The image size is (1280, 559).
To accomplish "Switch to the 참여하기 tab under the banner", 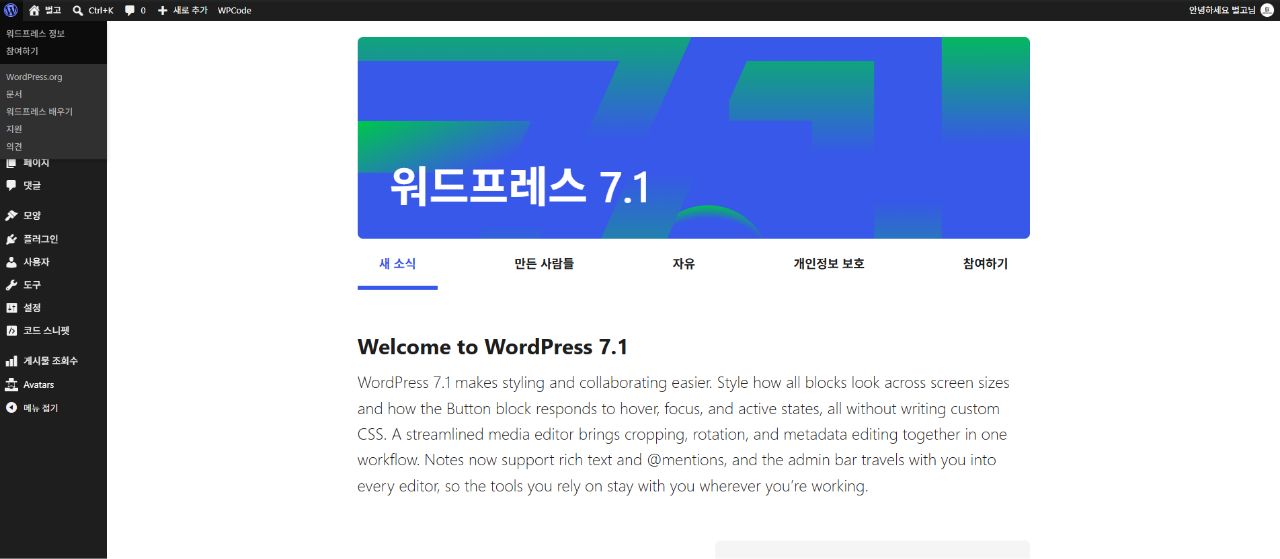I will [x=985, y=264].
